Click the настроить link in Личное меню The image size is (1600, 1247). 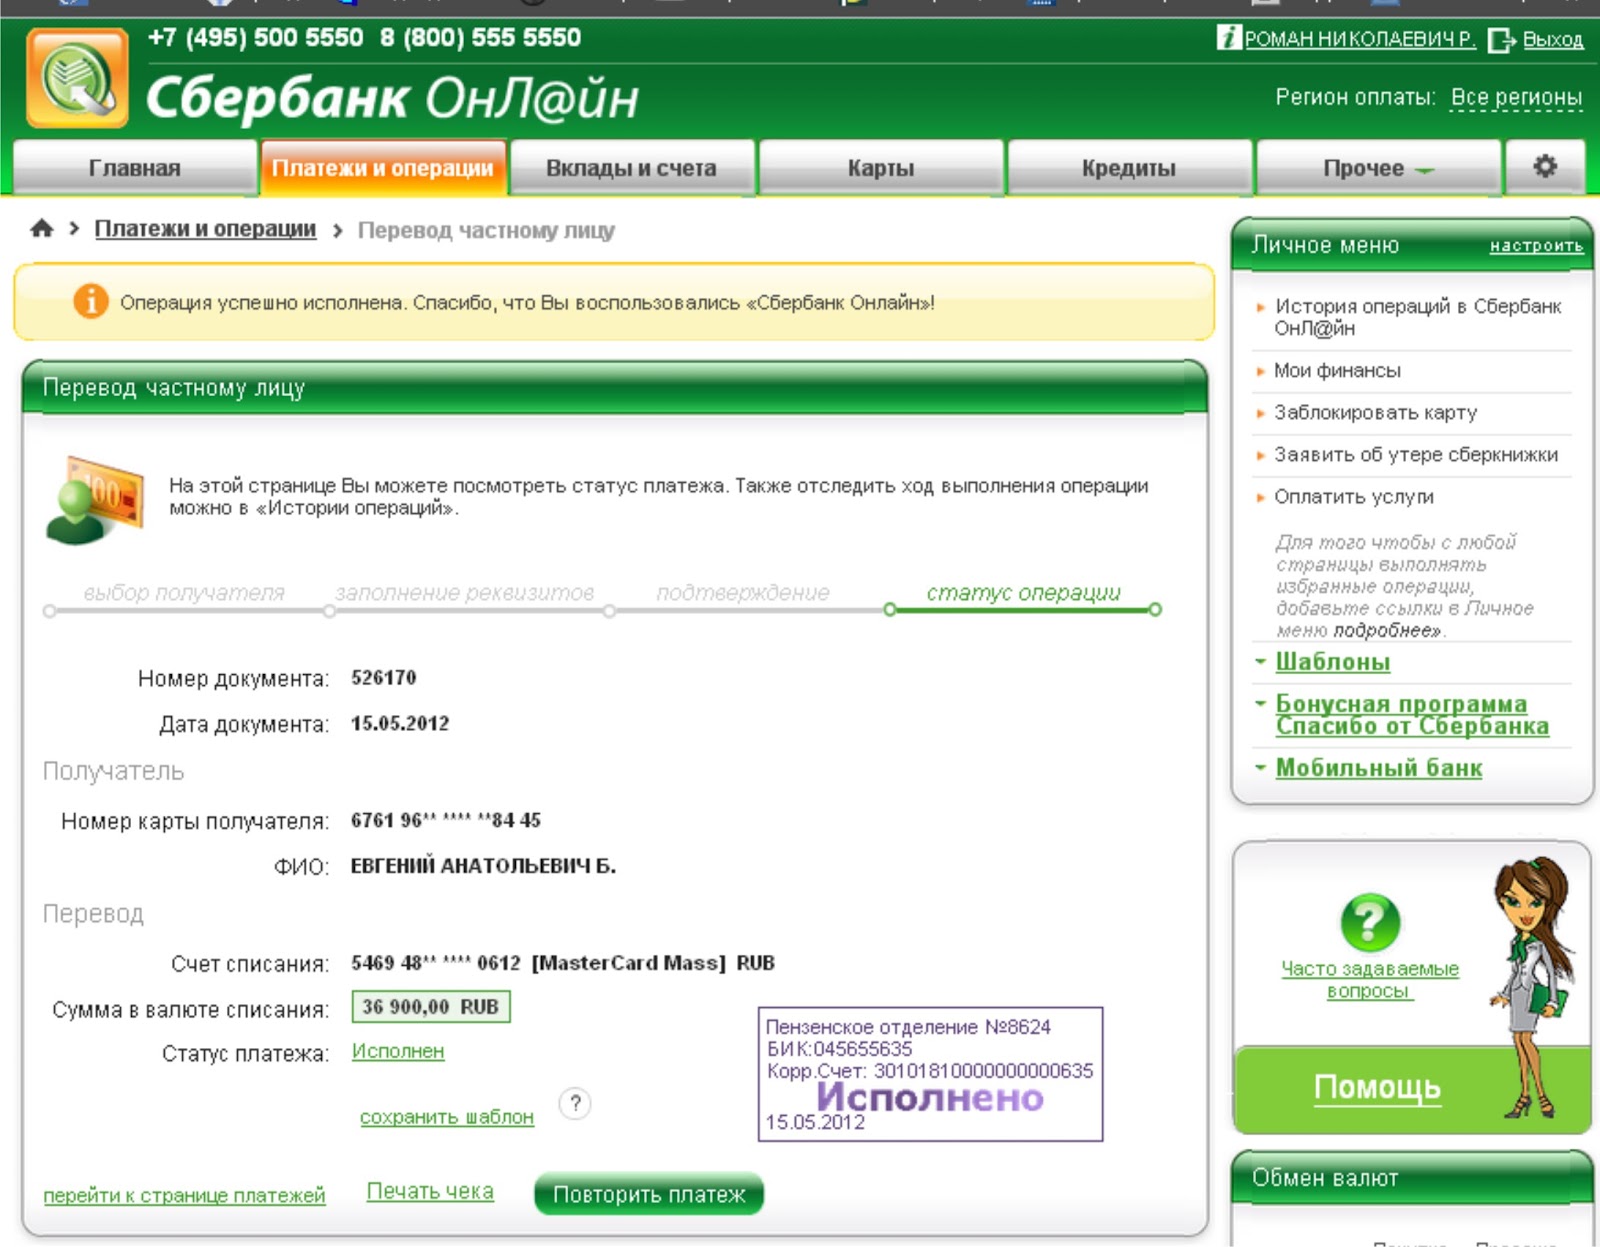click(1536, 246)
